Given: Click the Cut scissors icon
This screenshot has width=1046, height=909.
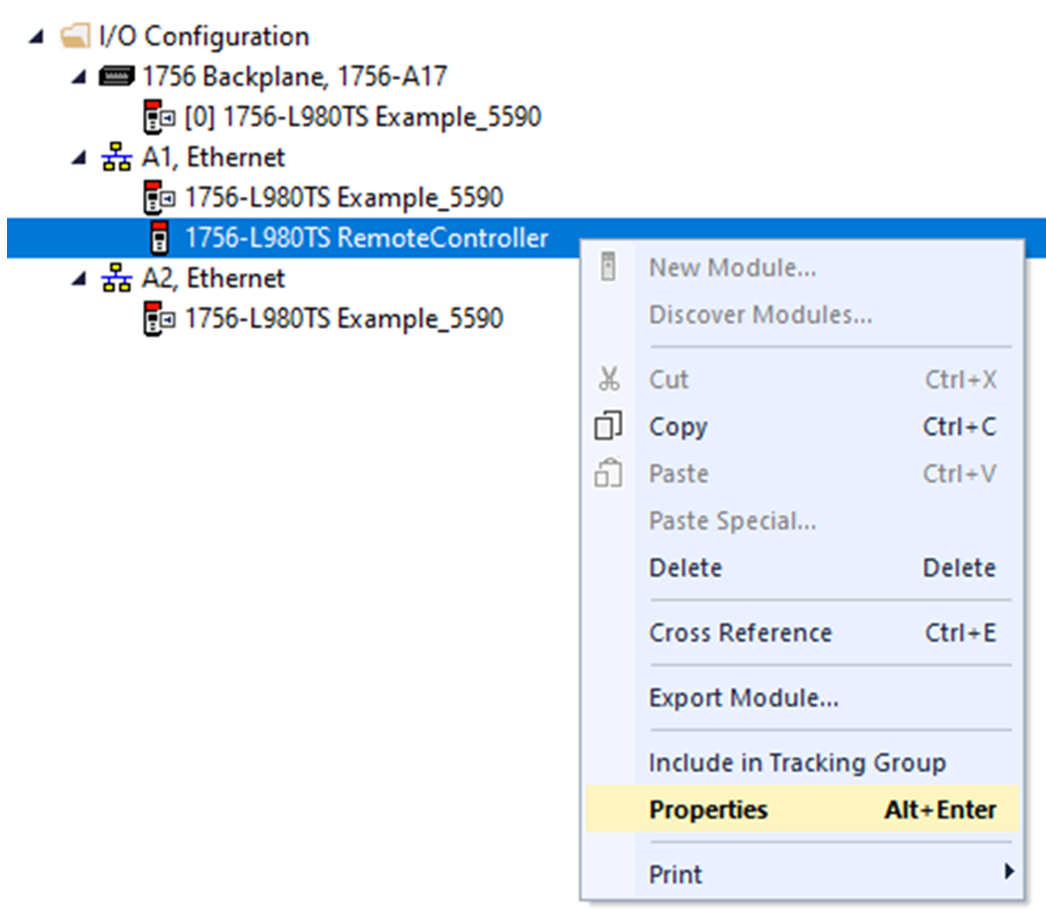Looking at the screenshot, I should [608, 379].
